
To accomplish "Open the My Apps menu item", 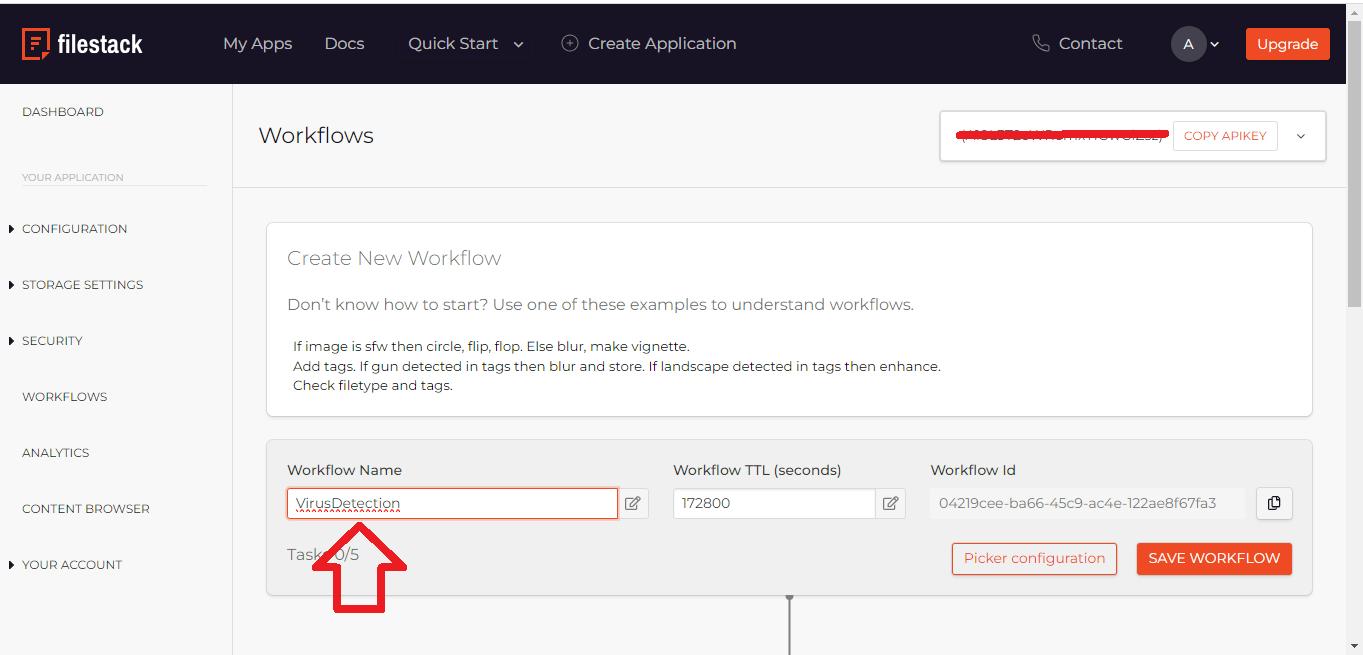I will coord(257,43).
